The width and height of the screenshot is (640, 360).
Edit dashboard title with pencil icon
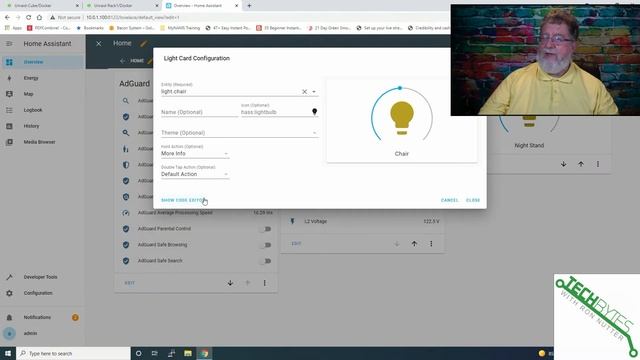pyautogui.click(x=143, y=44)
